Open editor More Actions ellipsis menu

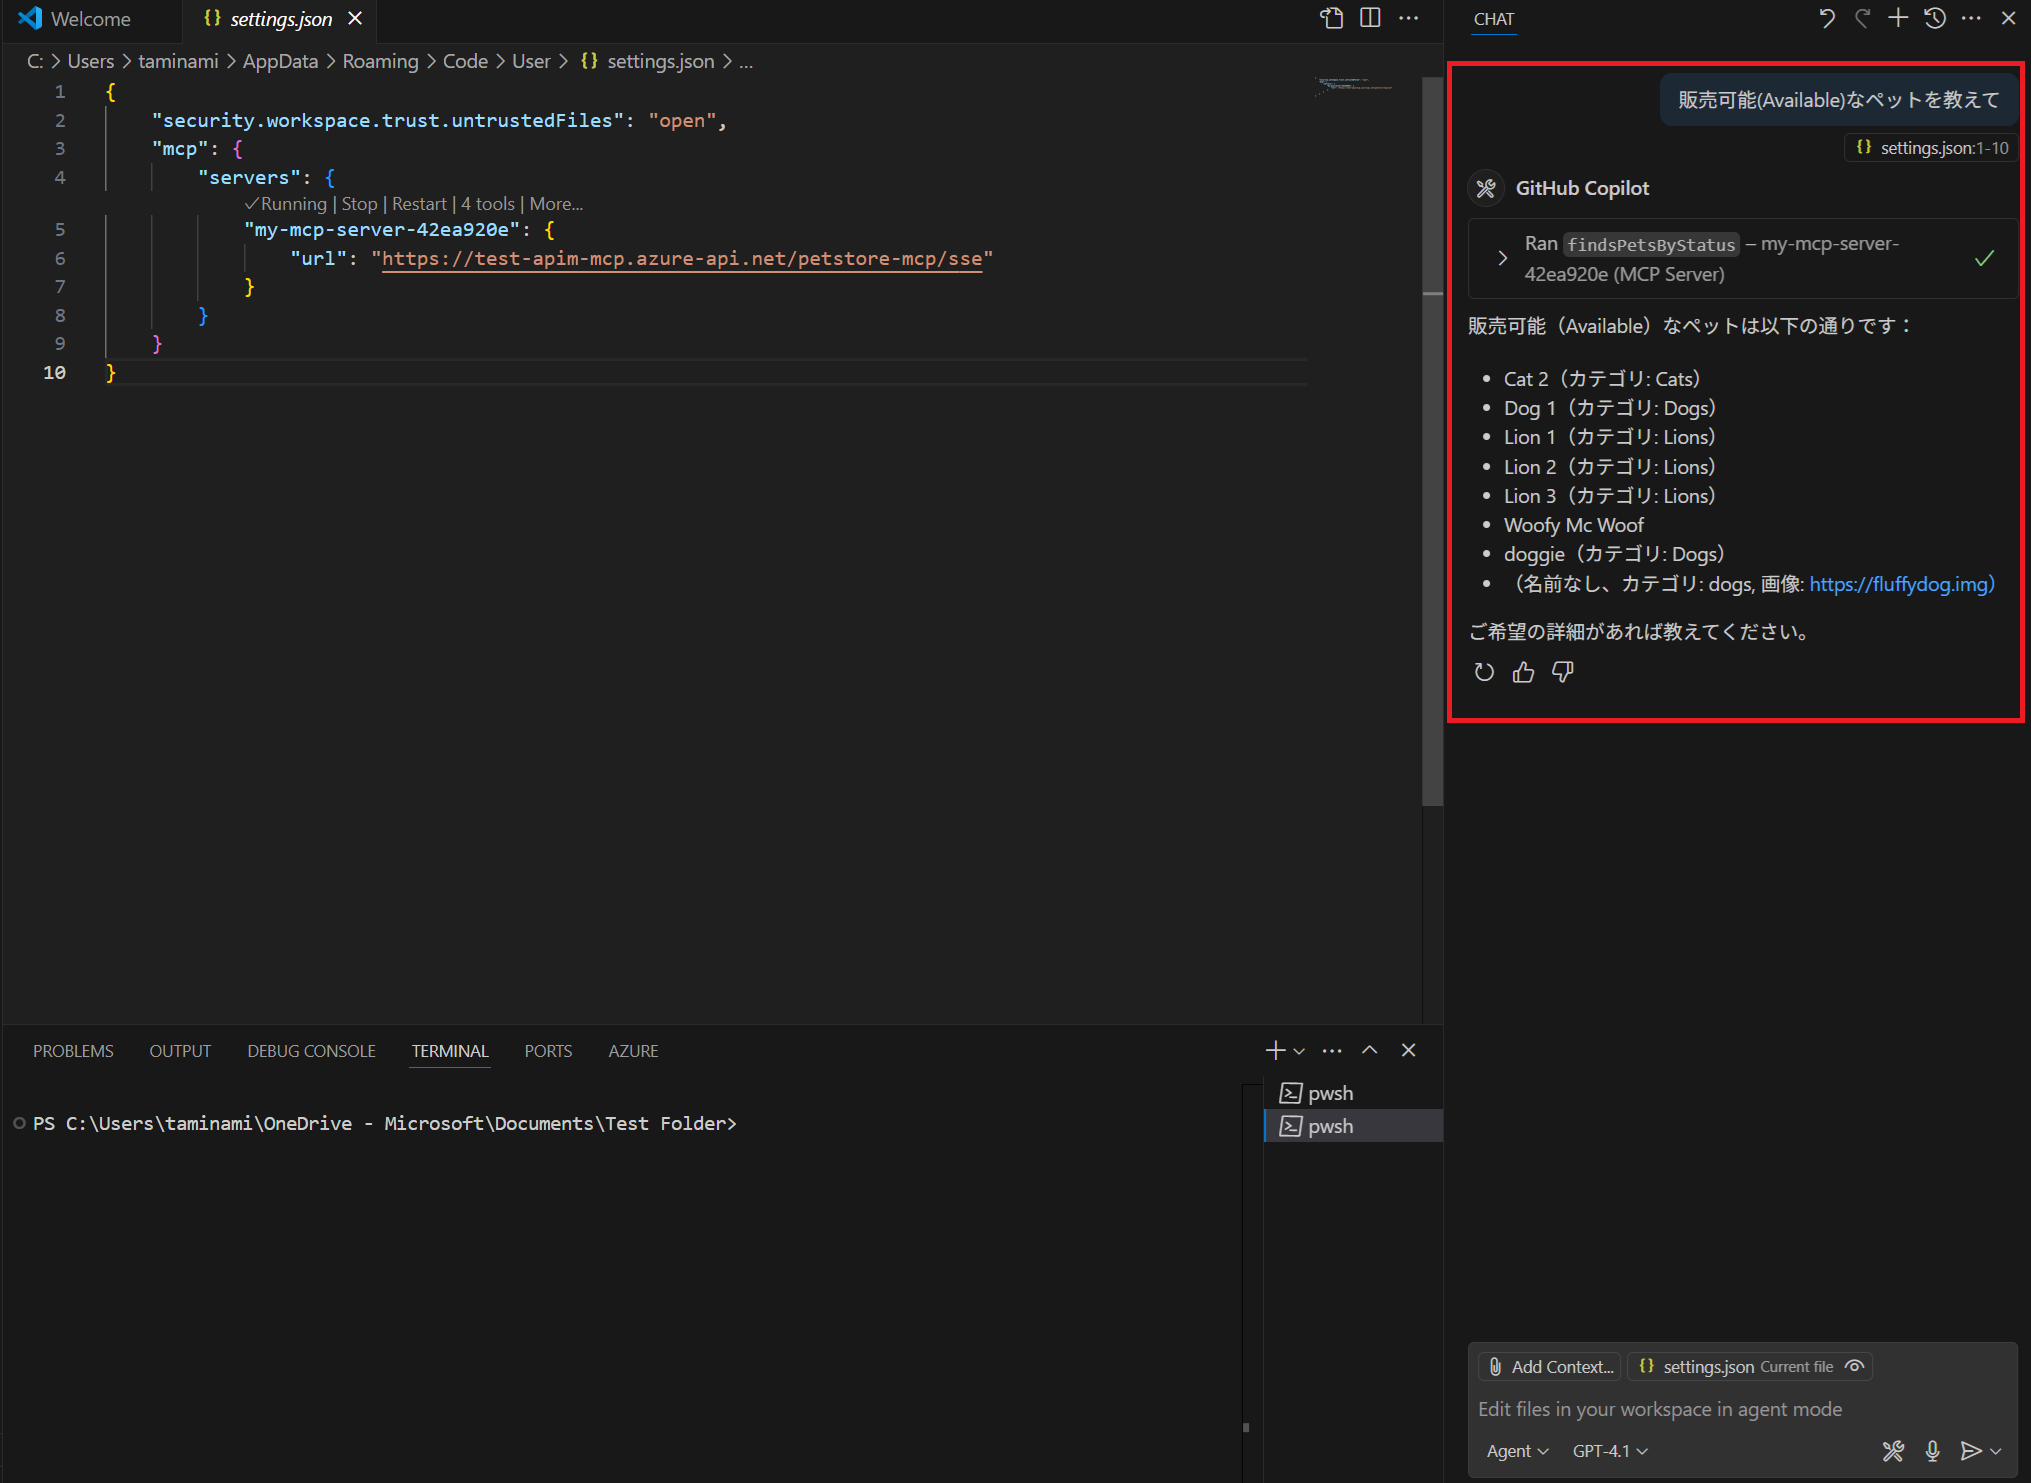click(x=1408, y=18)
